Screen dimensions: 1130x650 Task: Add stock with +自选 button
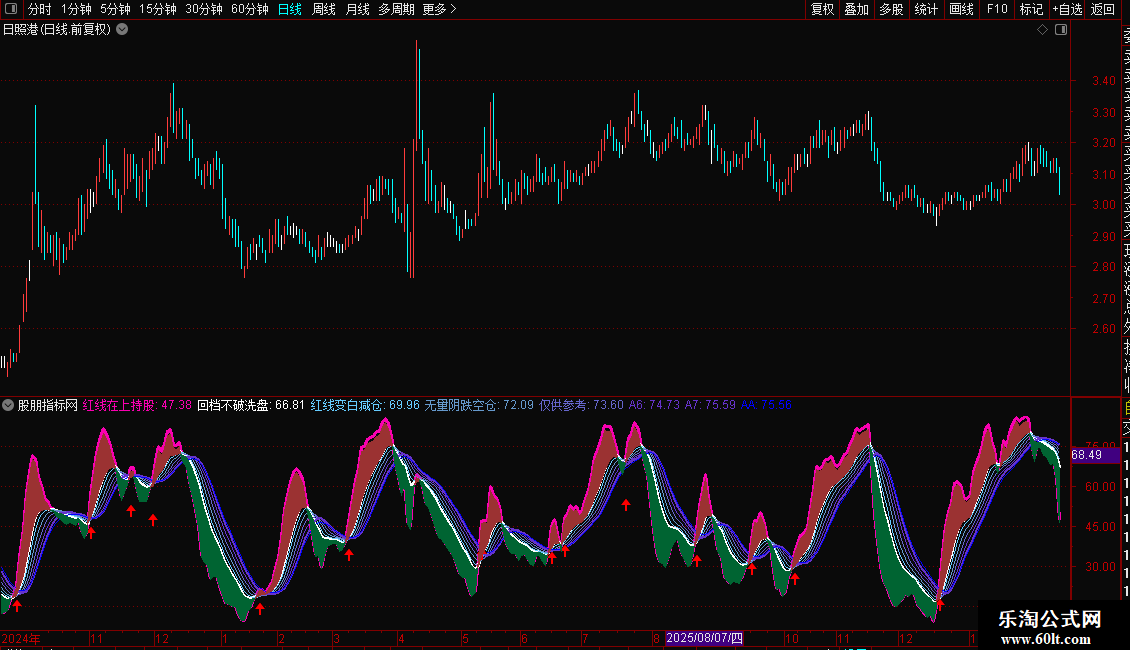(1067, 9)
